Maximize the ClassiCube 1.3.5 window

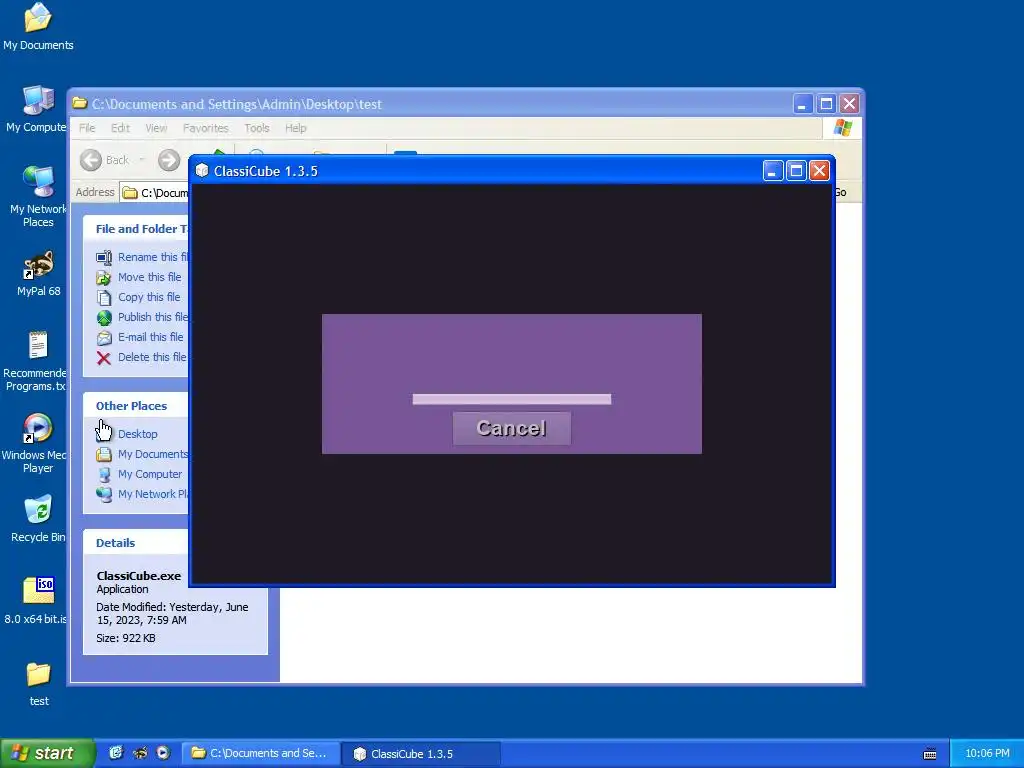coord(795,171)
